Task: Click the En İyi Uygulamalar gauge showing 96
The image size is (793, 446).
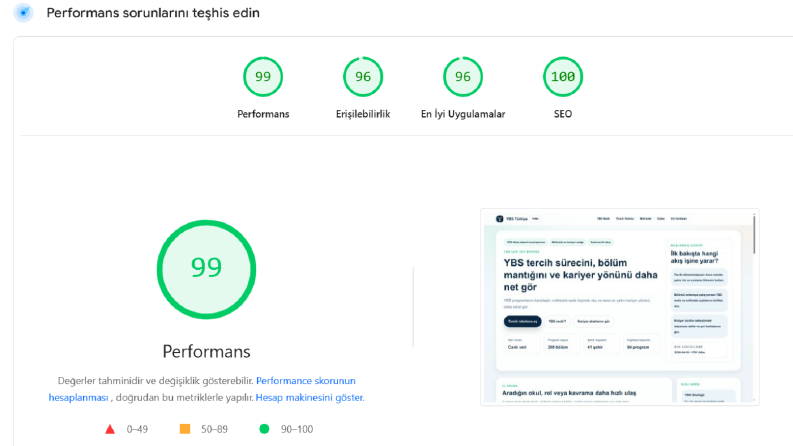Action: 463,77
